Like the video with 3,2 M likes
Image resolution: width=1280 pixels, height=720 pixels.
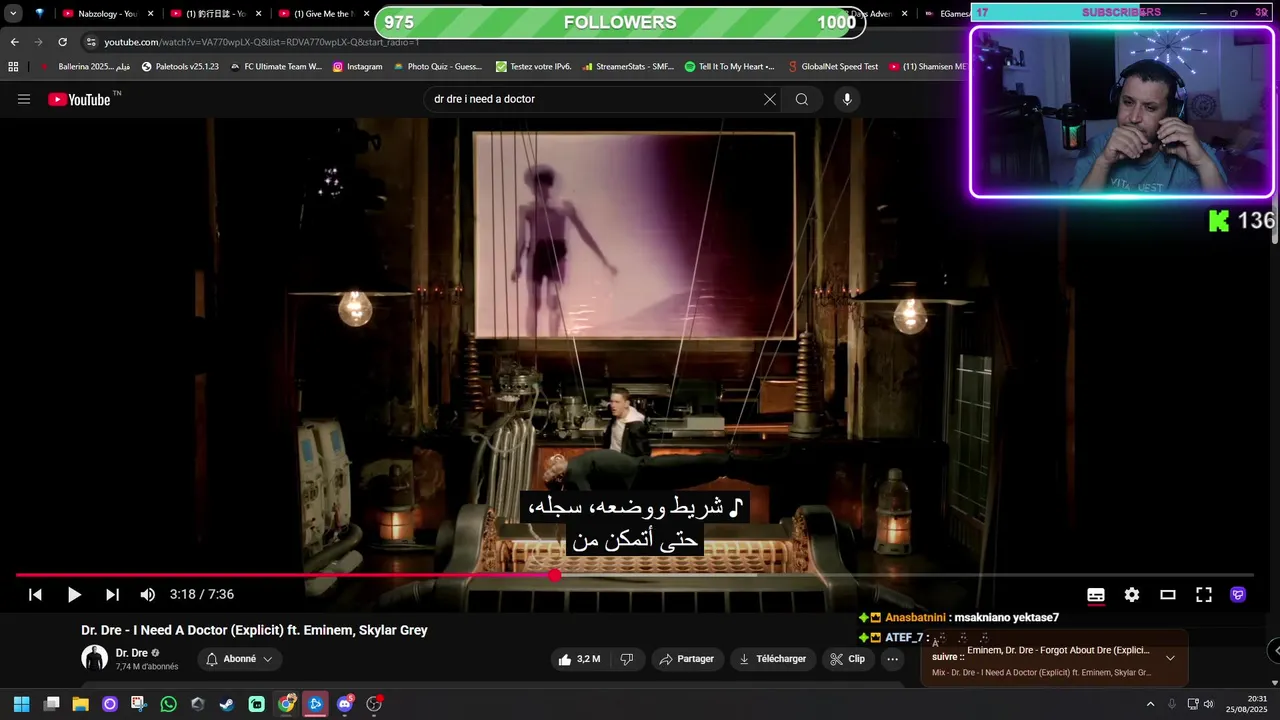coord(579,659)
